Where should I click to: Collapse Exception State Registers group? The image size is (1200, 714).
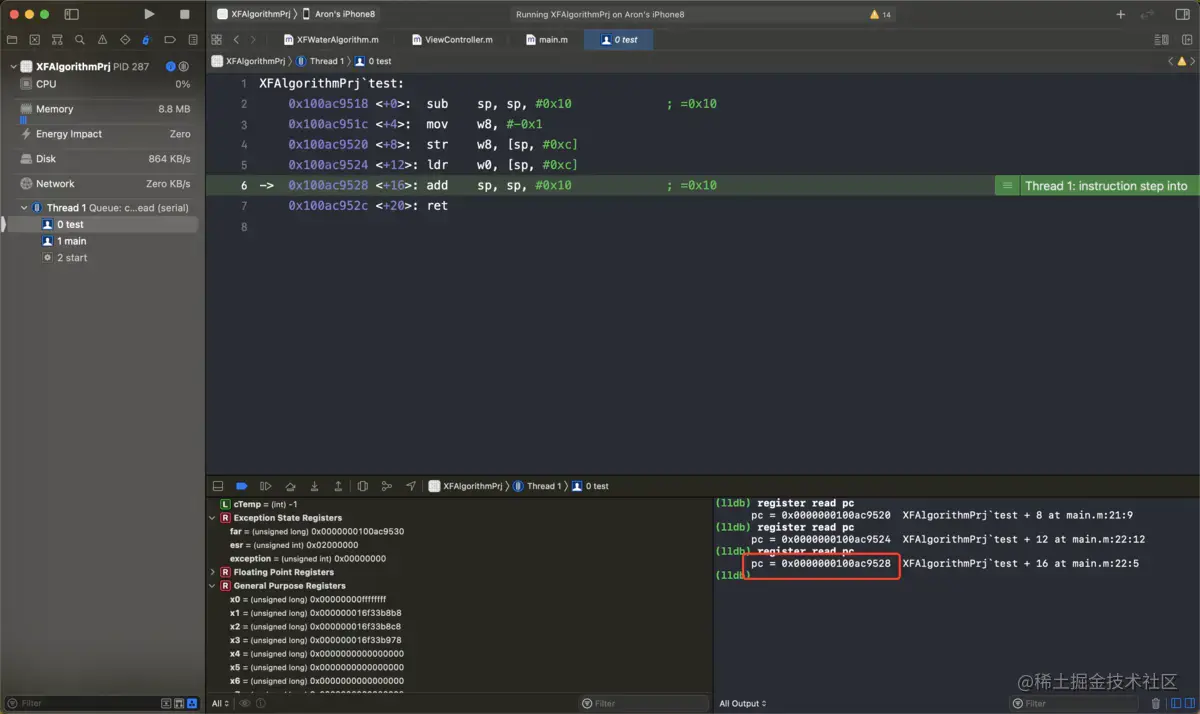(x=212, y=518)
